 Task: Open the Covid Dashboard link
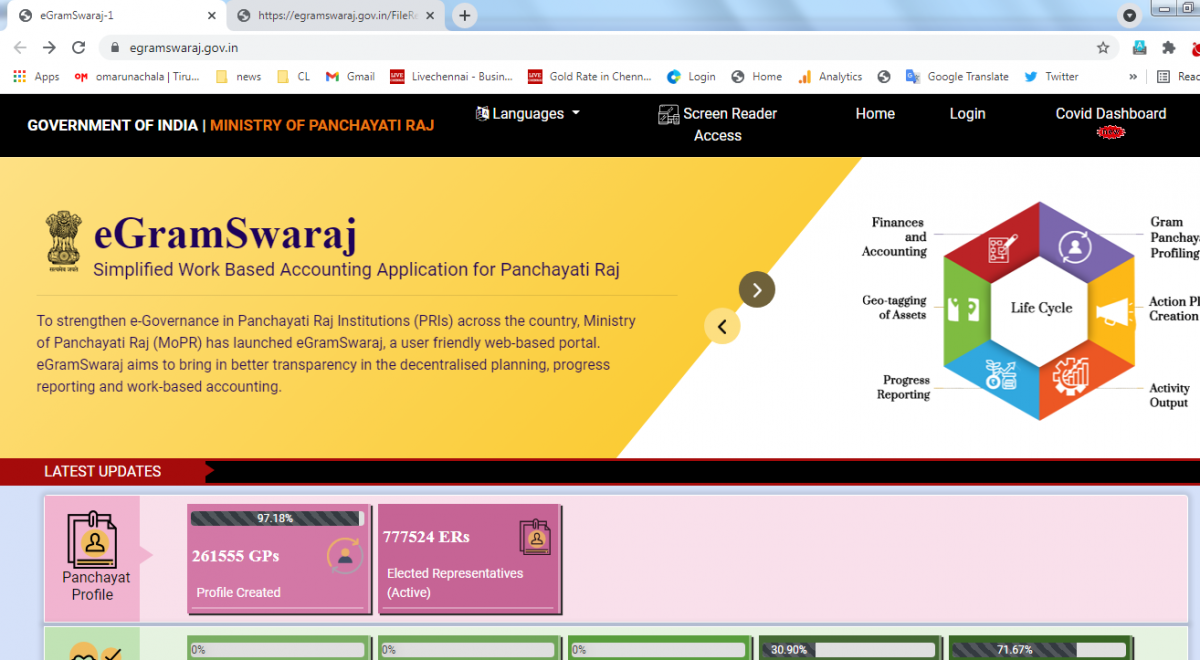click(1110, 114)
